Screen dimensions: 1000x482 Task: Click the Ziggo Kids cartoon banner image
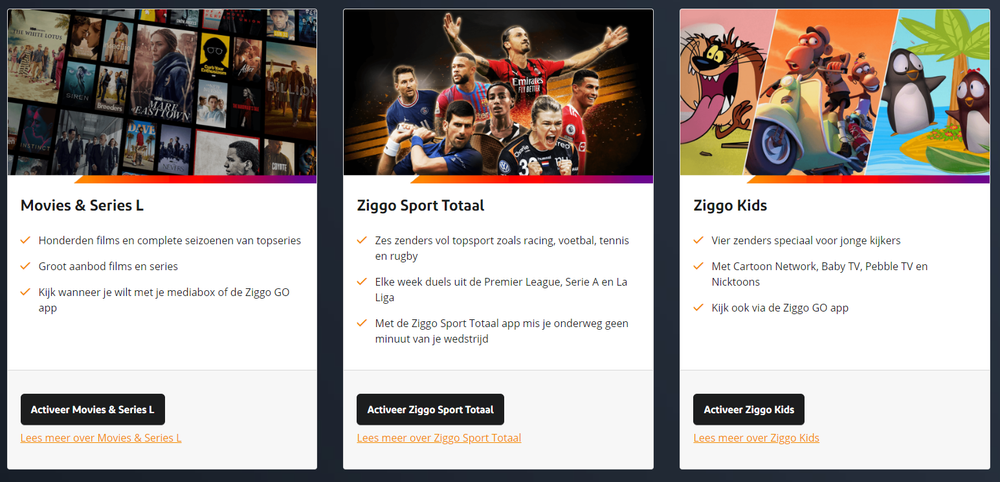tap(835, 92)
